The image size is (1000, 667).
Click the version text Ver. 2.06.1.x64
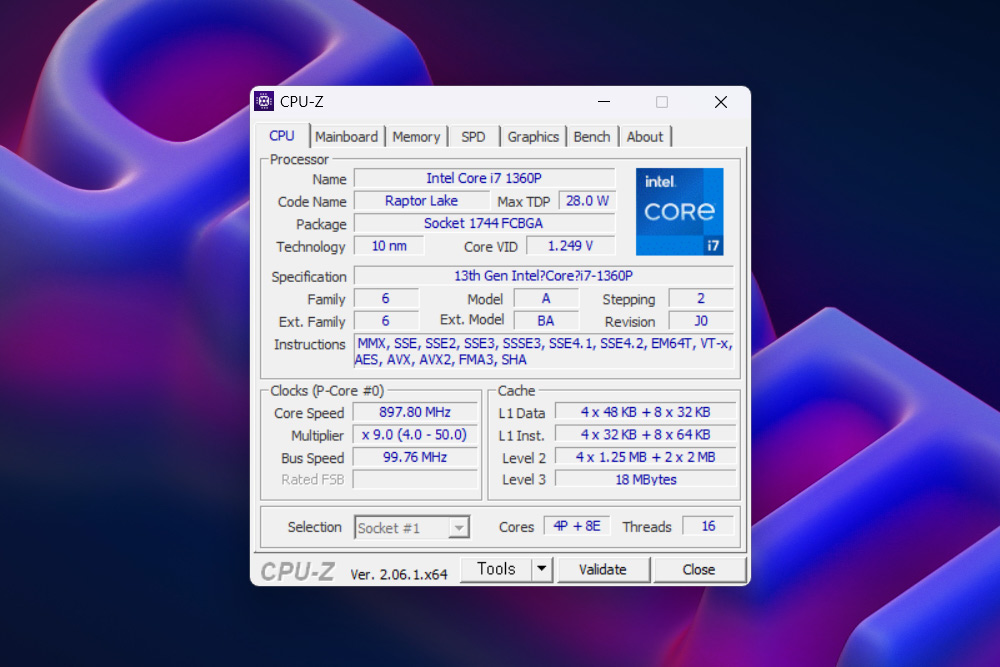click(x=399, y=574)
